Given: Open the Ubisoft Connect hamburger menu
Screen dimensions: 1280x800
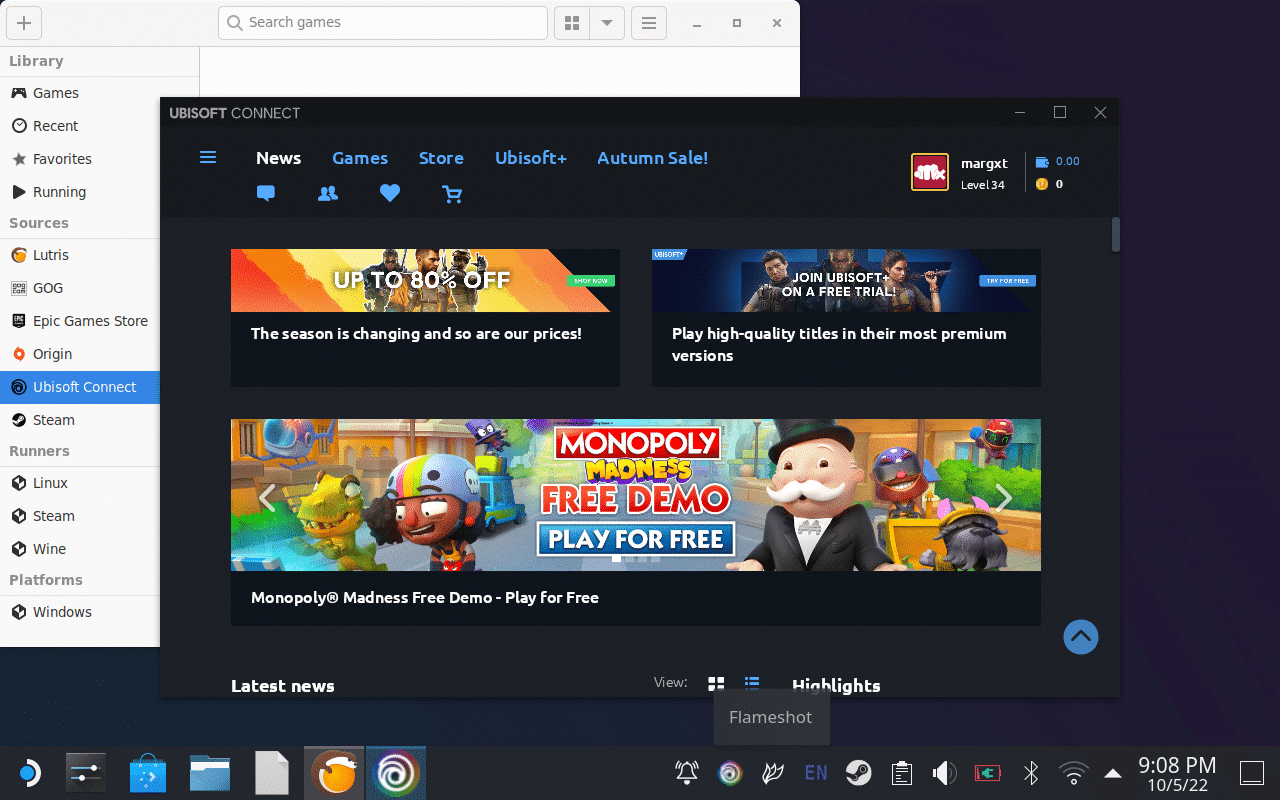Looking at the screenshot, I should pyautogui.click(x=208, y=157).
